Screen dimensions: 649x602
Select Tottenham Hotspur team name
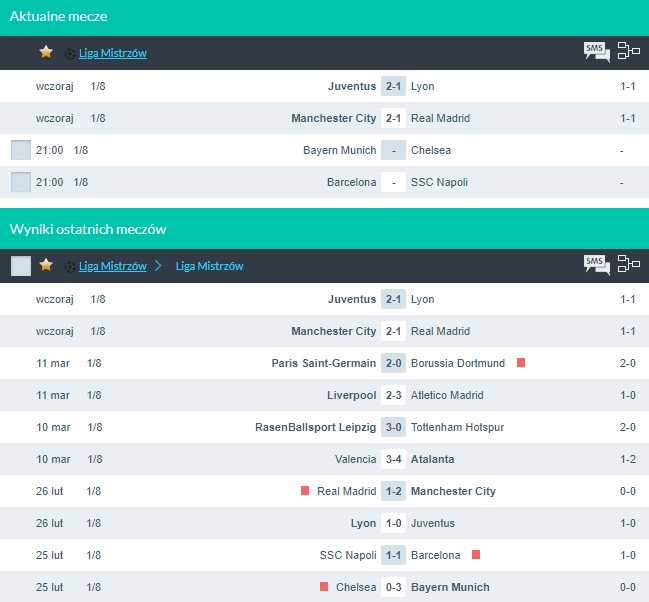click(457, 427)
